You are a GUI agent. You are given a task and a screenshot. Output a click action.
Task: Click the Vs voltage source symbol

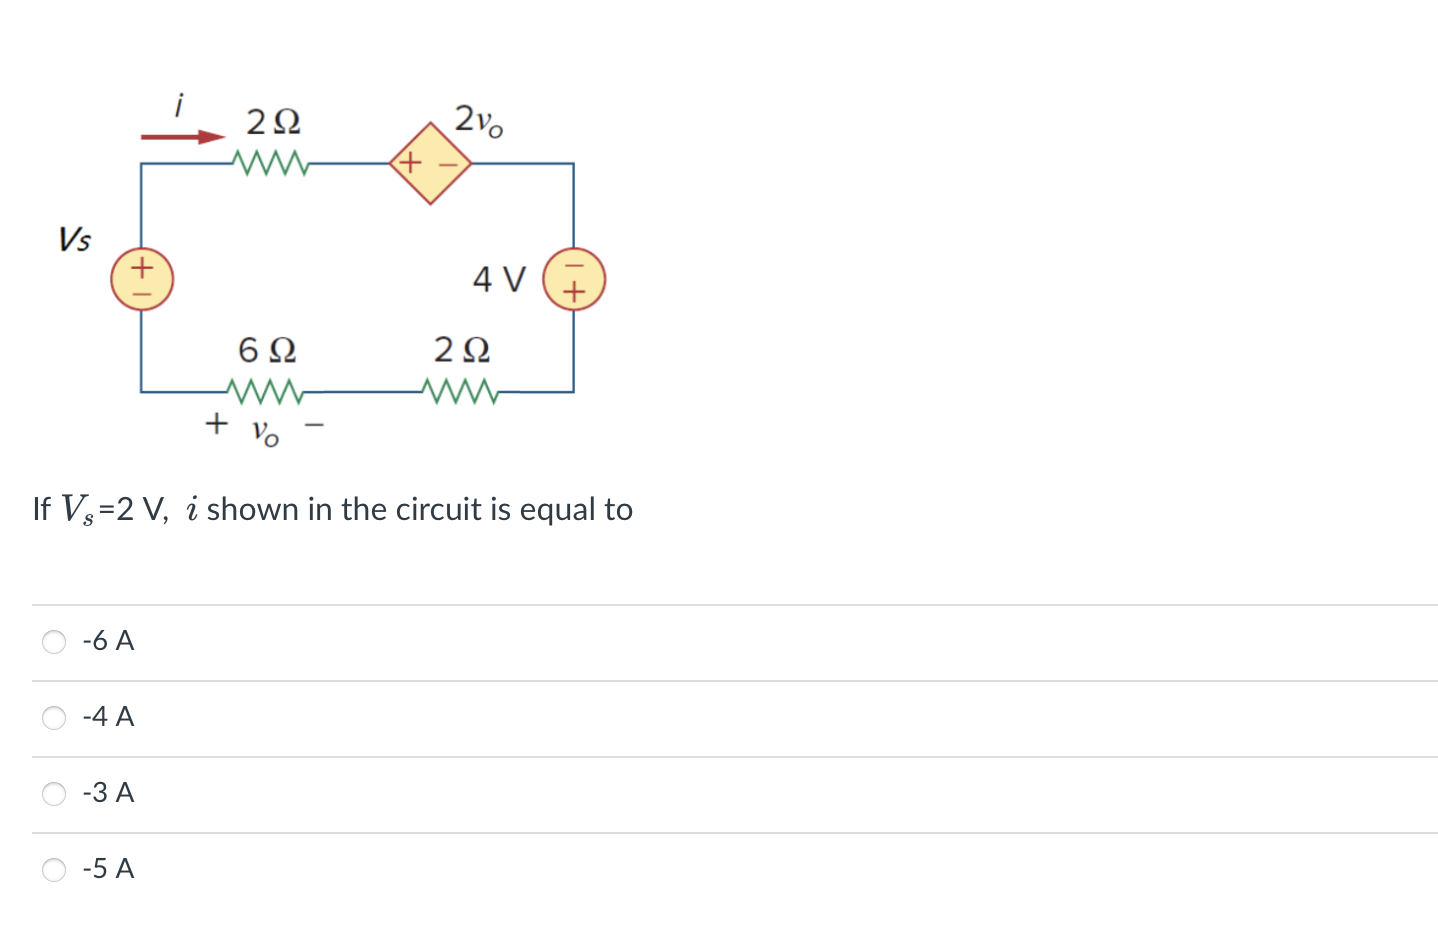(142, 278)
